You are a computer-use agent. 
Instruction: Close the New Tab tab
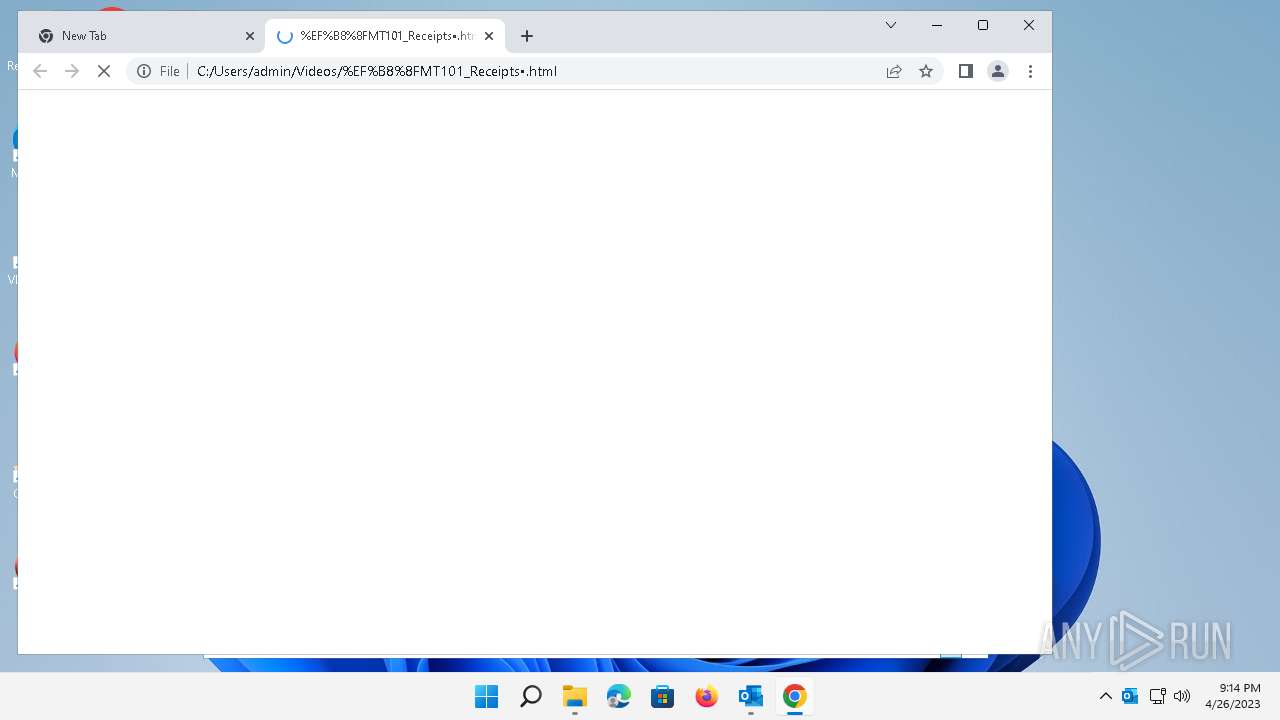coord(250,36)
